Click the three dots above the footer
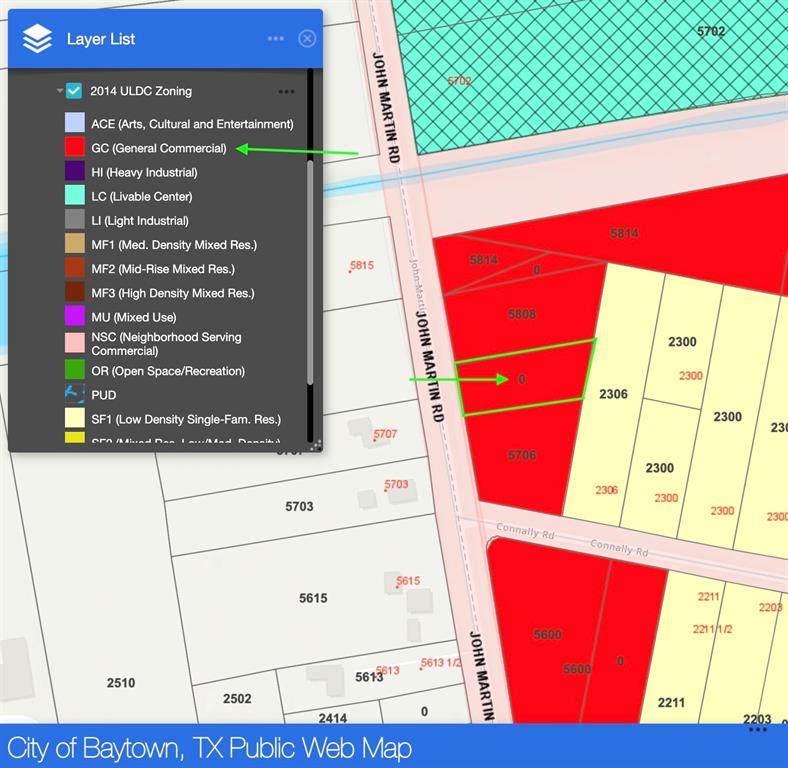 tap(758, 730)
